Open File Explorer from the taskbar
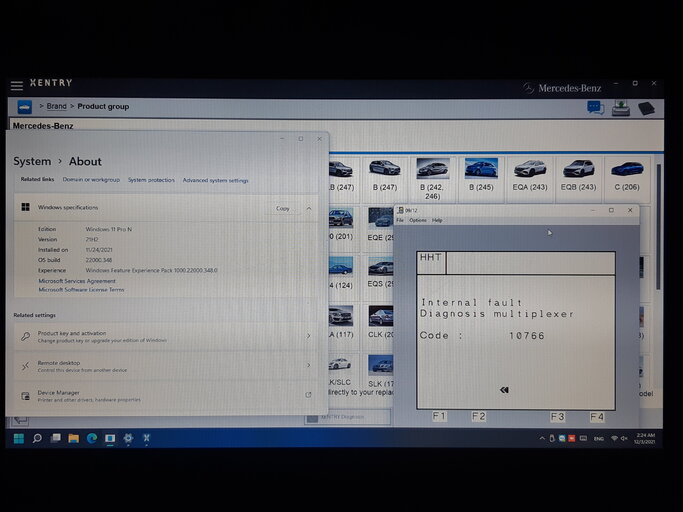The width and height of the screenshot is (683, 512). [74, 438]
